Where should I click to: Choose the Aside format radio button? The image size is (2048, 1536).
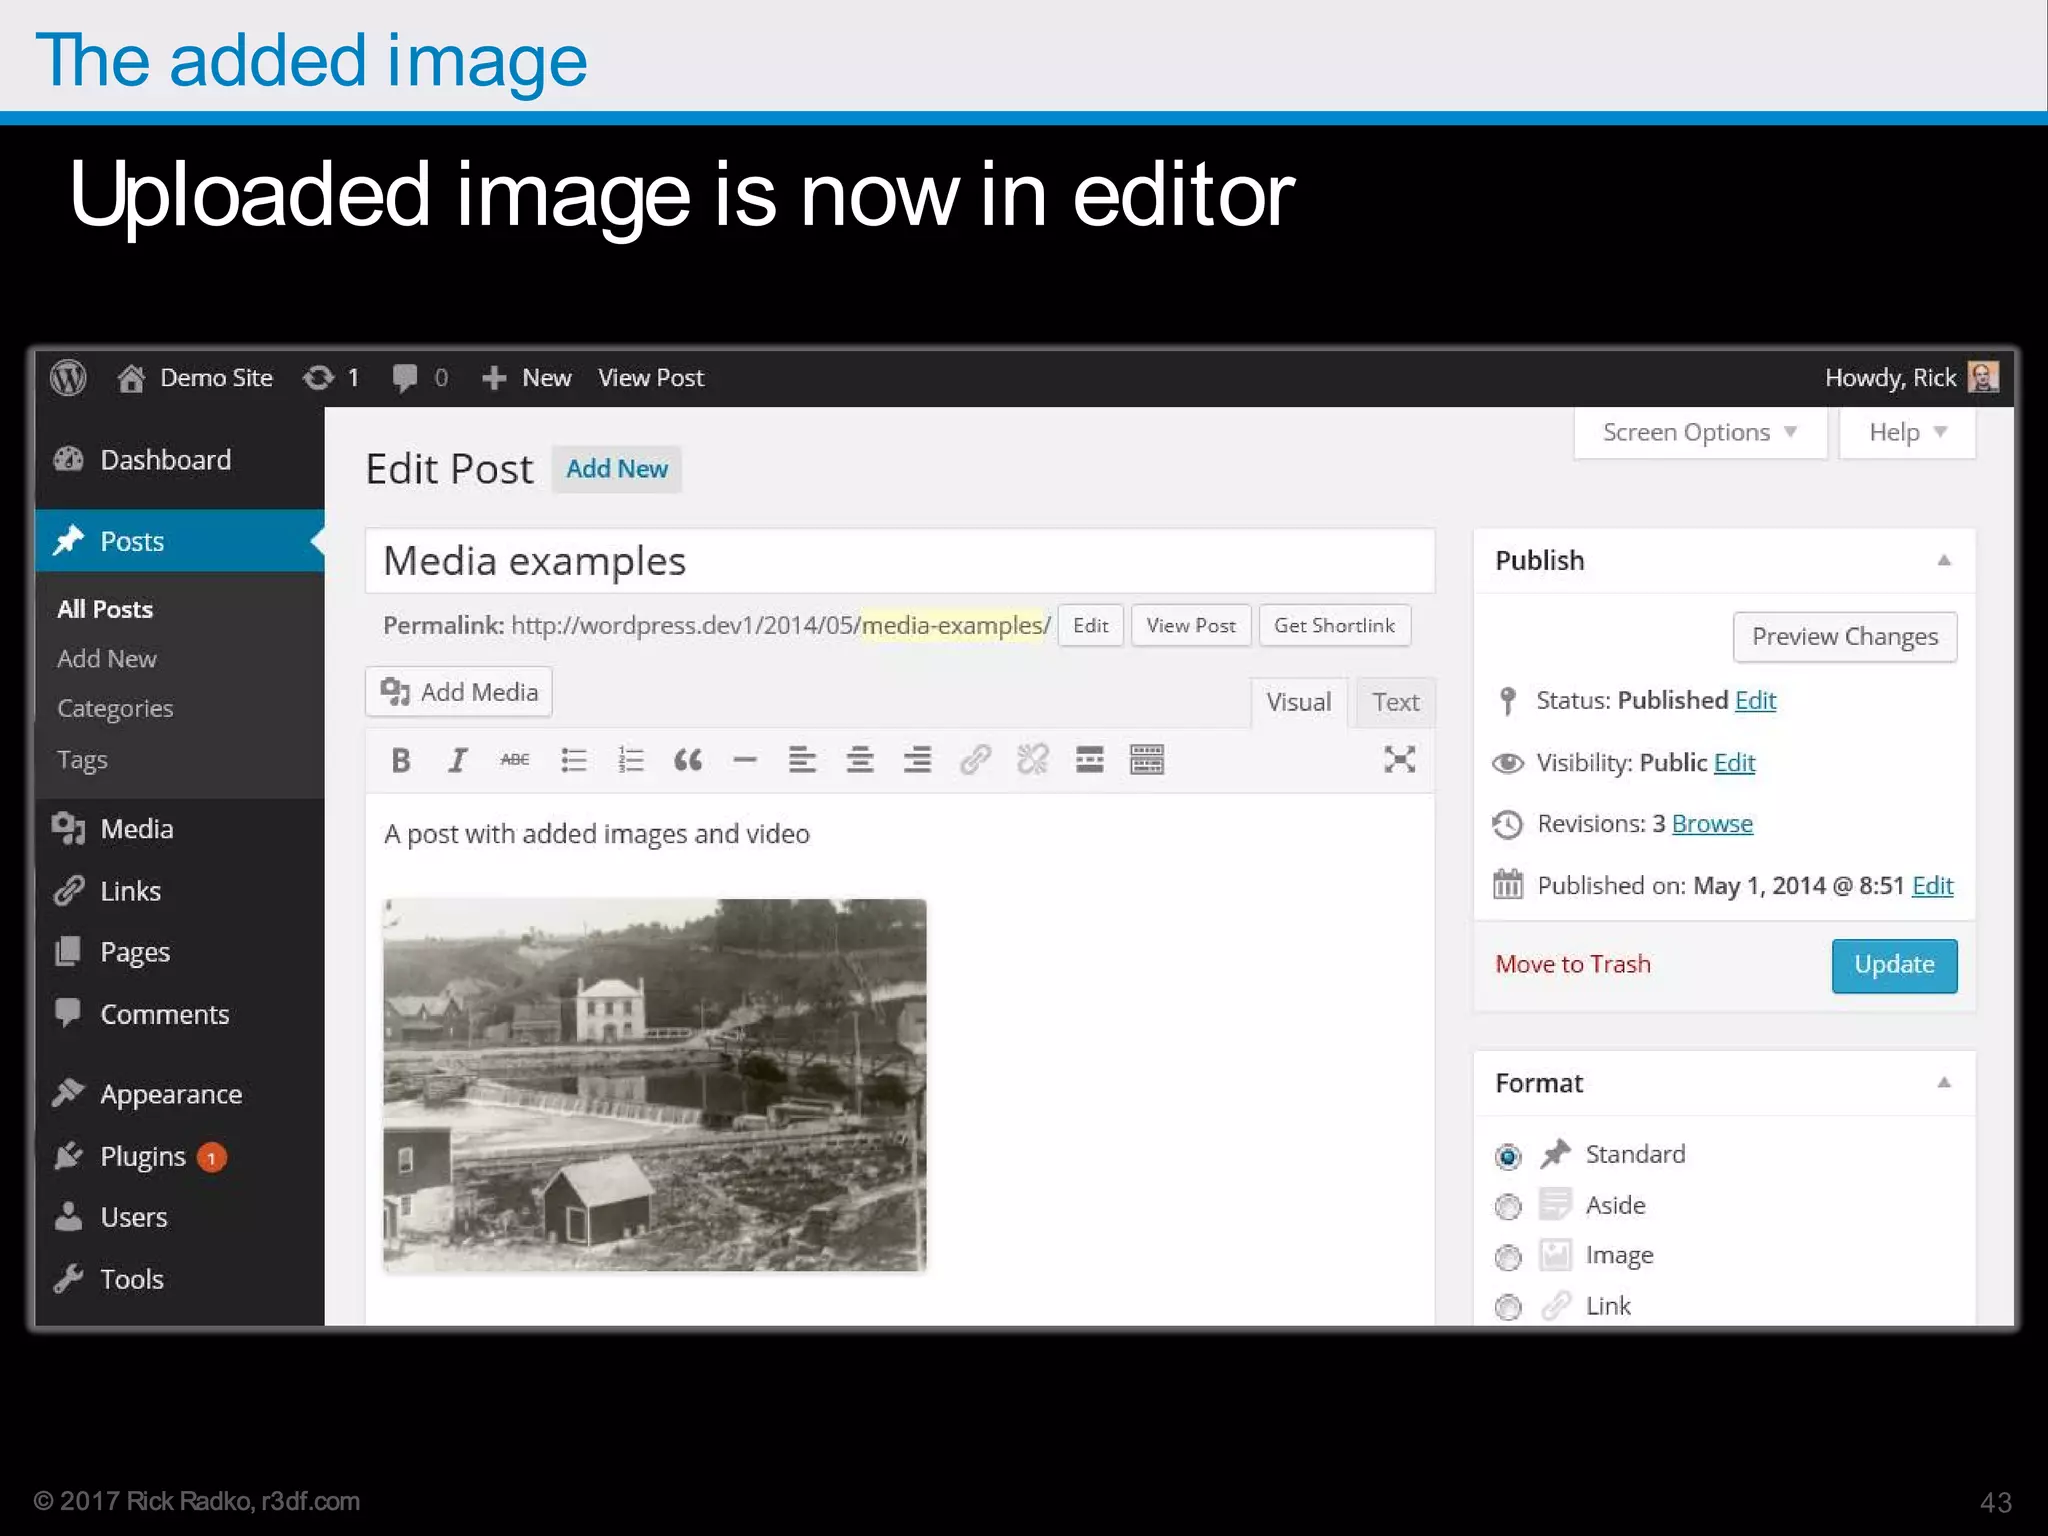click(1508, 1206)
